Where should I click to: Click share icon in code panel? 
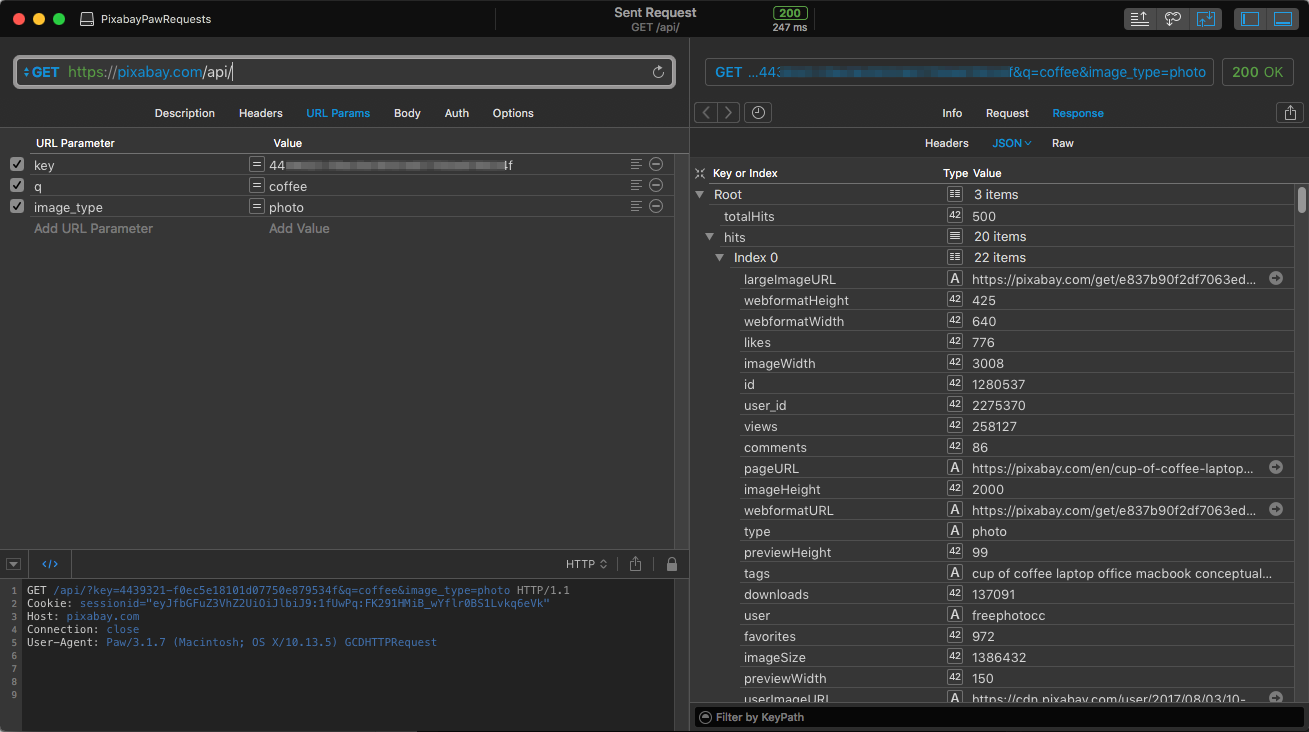tap(635, 564)
